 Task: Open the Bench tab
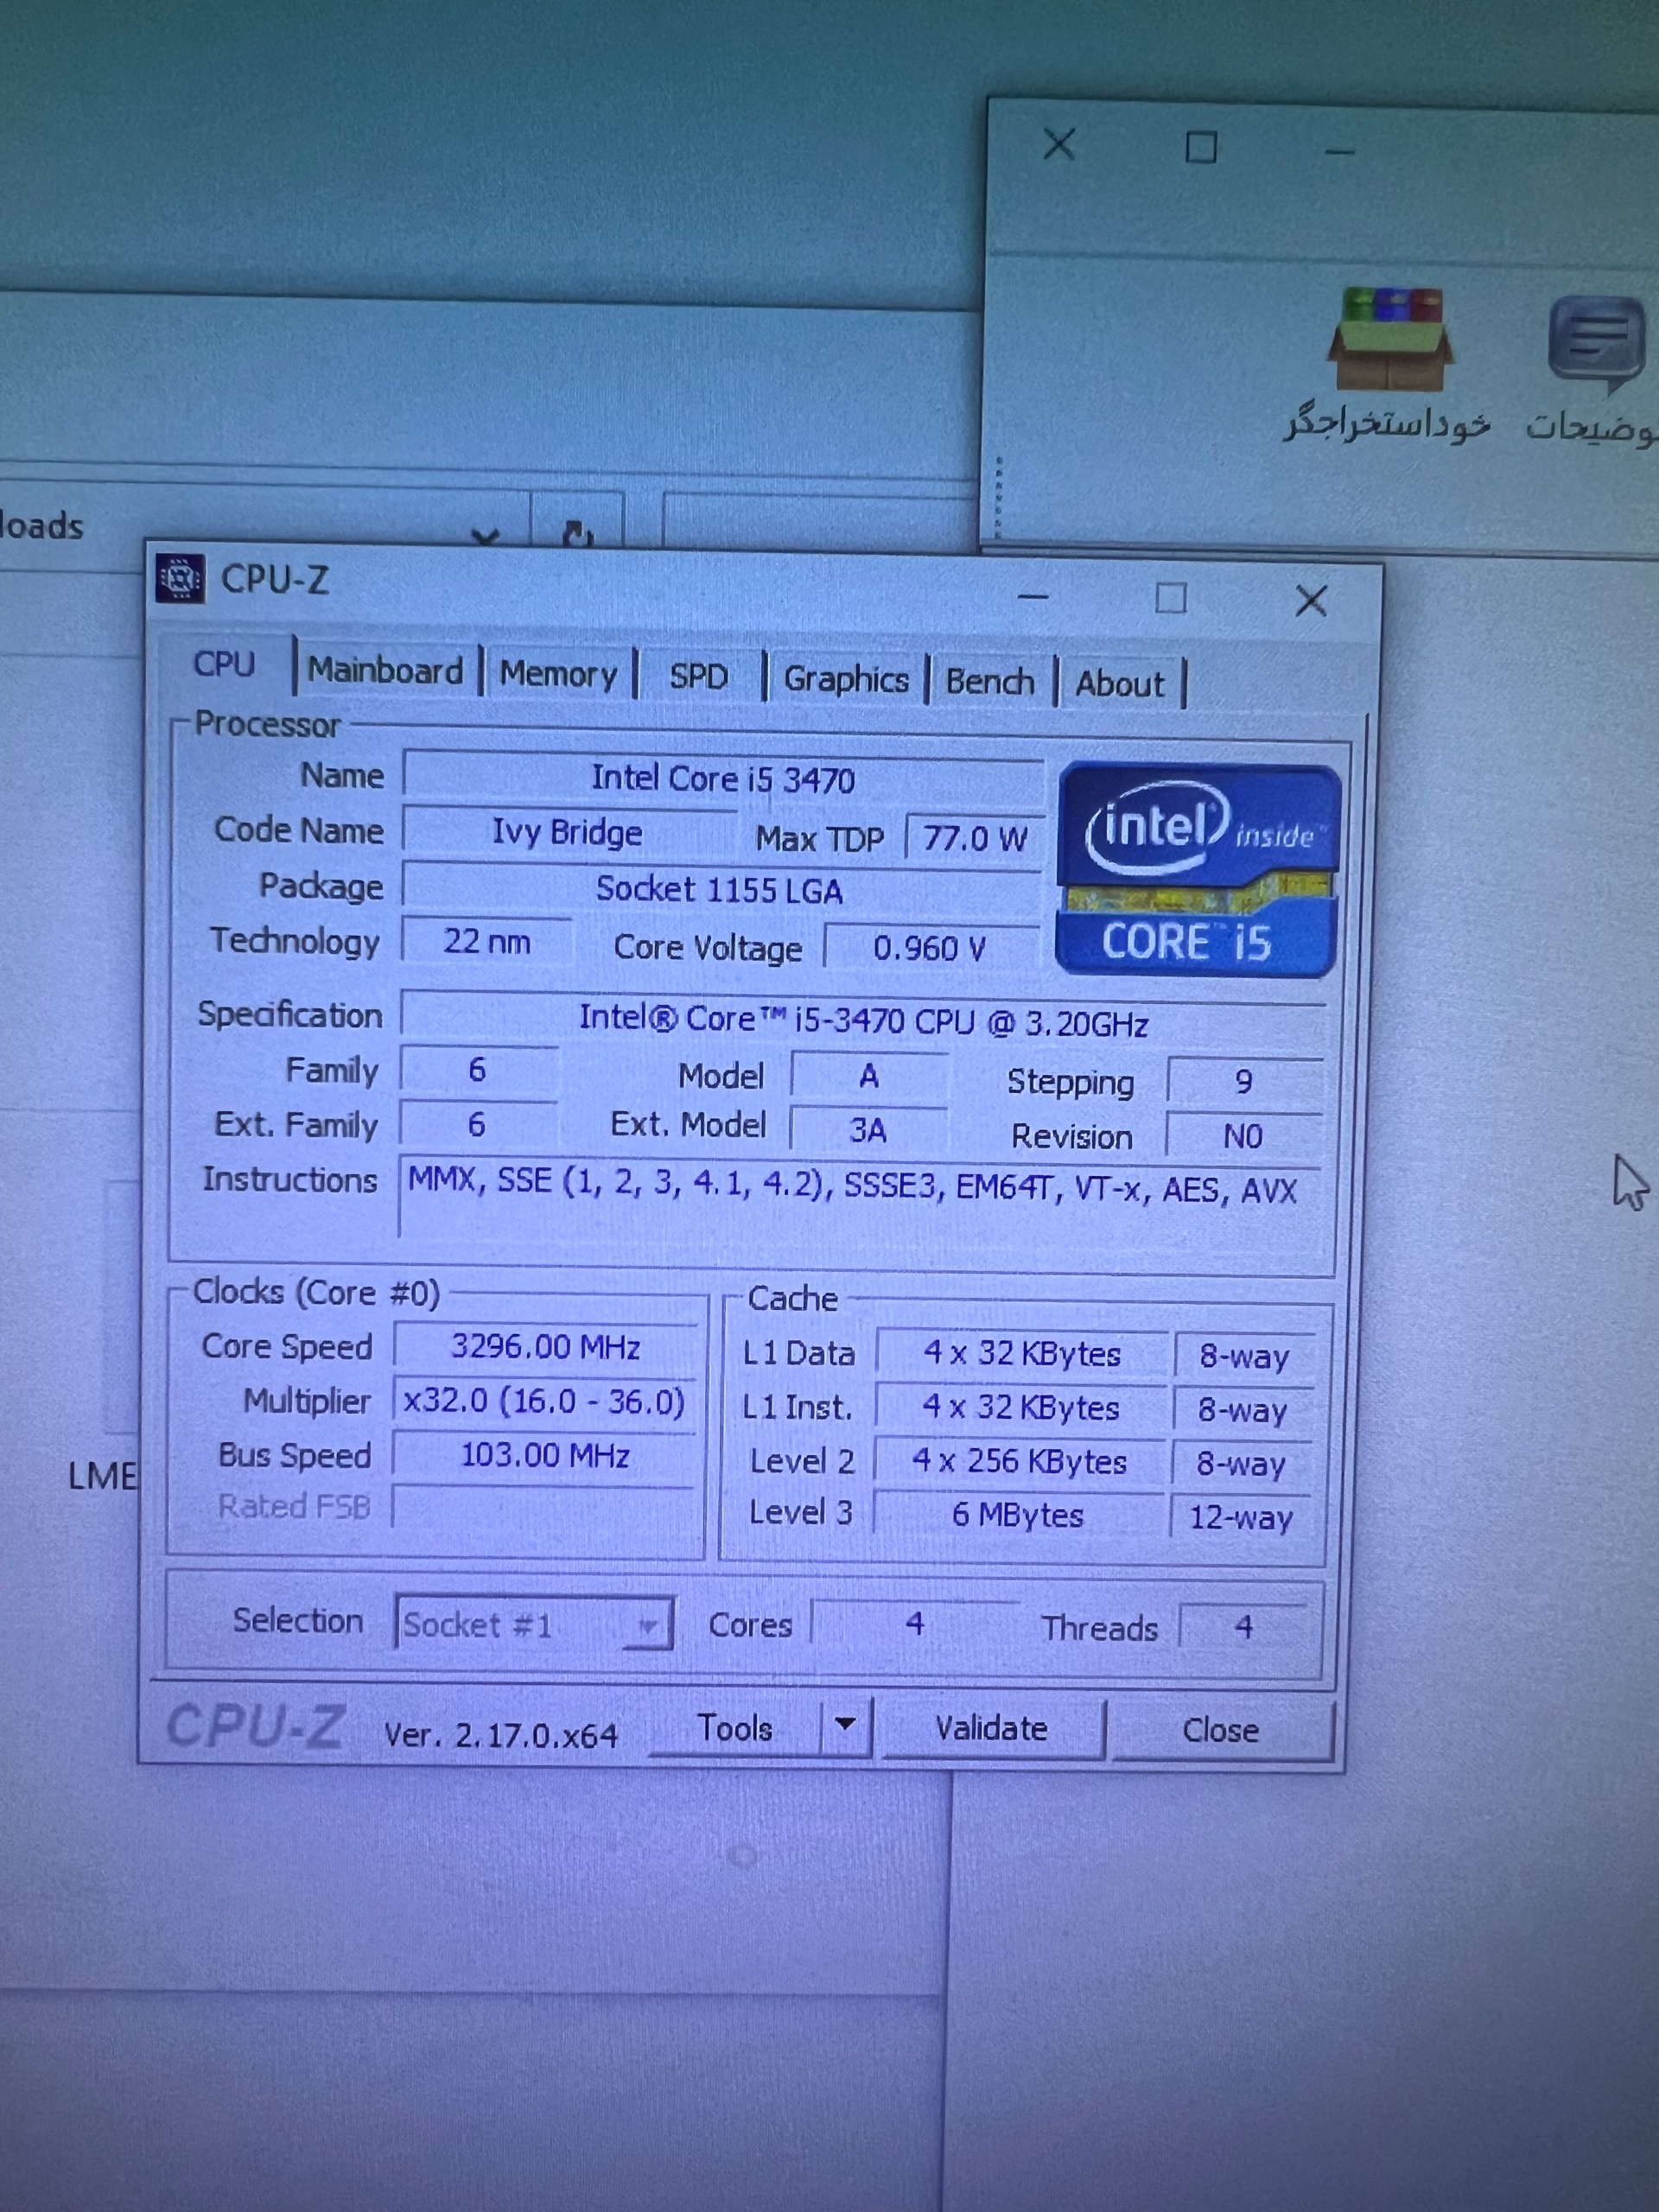click(990, 682)
